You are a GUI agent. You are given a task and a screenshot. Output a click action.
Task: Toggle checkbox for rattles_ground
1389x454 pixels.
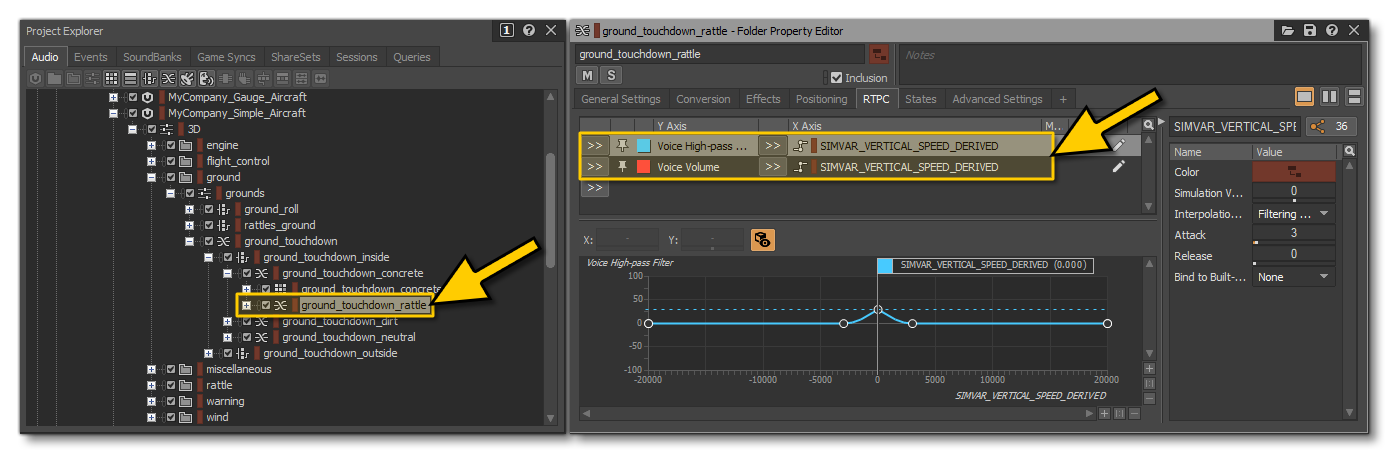pos(208,225)
